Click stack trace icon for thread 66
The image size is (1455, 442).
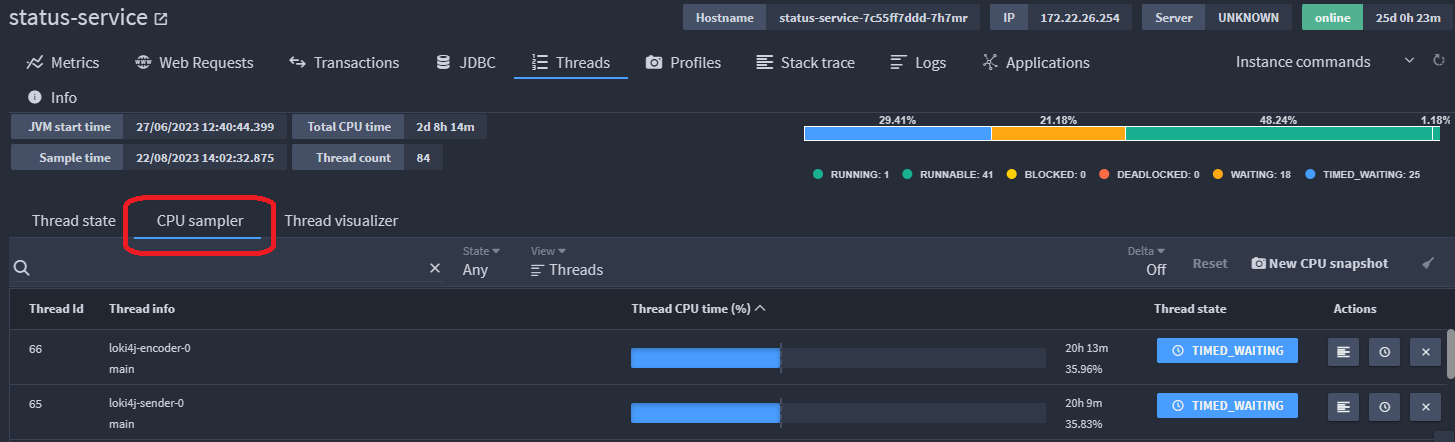point(1343,351)
